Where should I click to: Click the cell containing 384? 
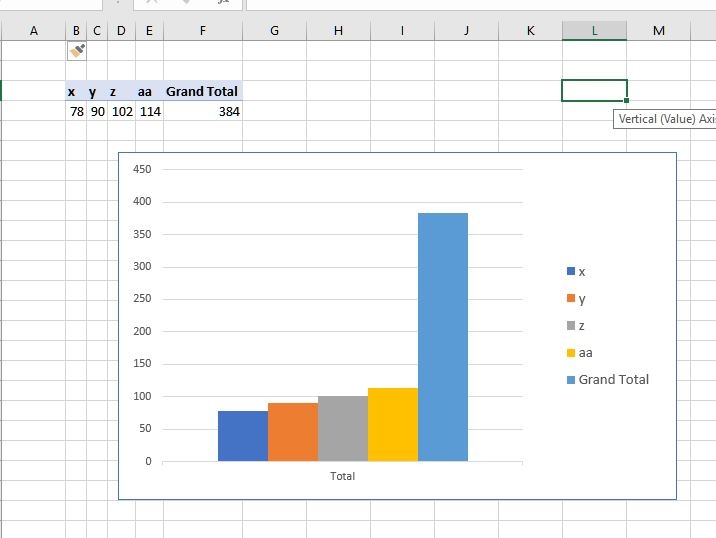(x=203, y=111)
